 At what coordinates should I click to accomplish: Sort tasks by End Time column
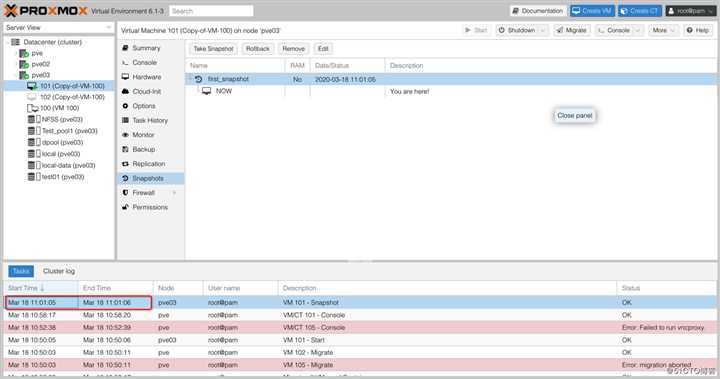[116, 288]
